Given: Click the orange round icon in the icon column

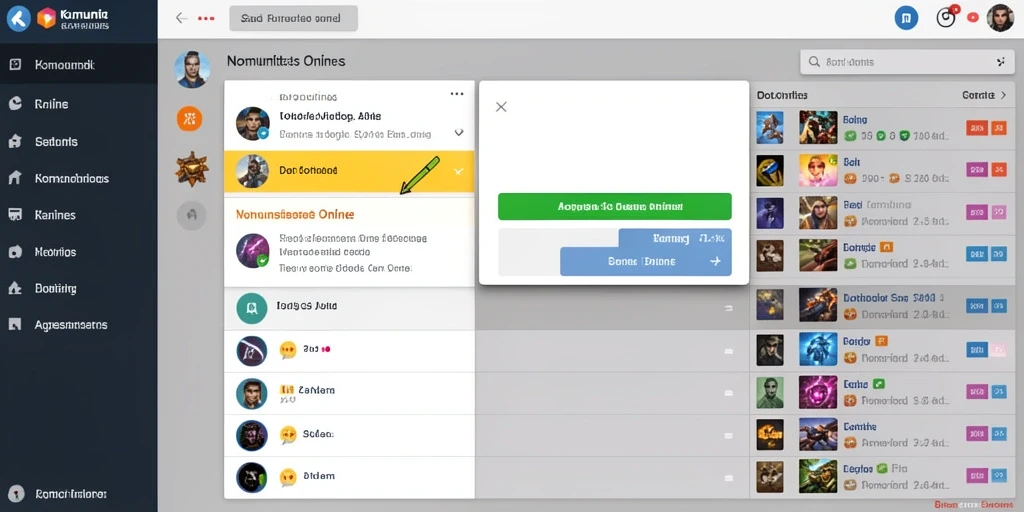Looking at the screenshot, I should (x=189, y=118).
